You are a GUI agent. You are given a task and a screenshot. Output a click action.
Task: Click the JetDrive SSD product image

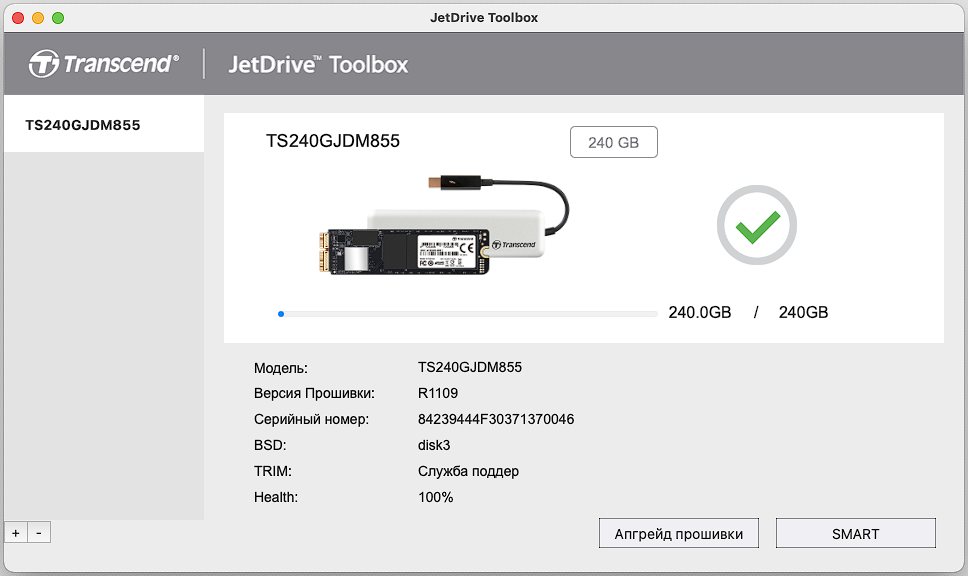pos(444,226)
